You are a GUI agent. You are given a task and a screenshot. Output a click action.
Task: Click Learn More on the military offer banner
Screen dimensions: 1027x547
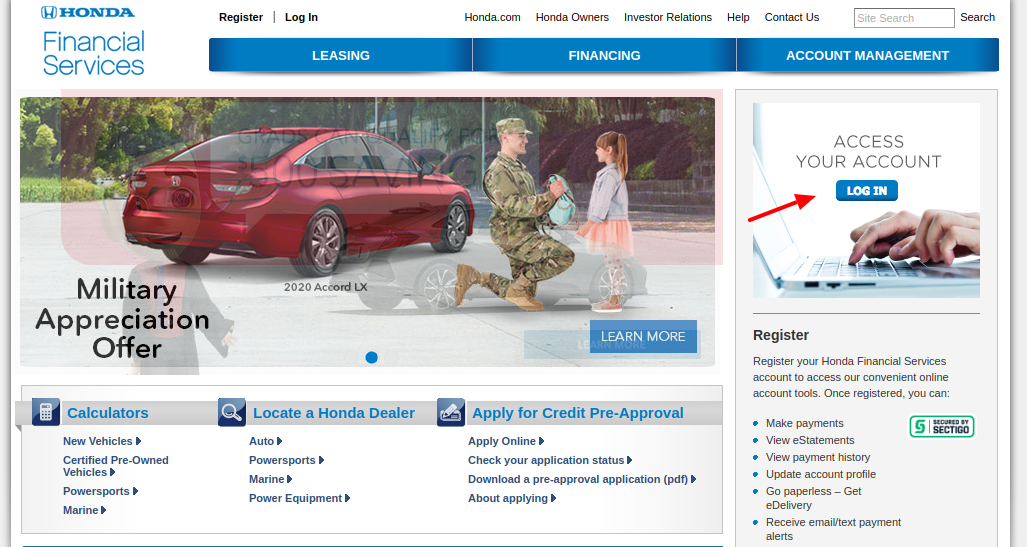coord(643,336)
